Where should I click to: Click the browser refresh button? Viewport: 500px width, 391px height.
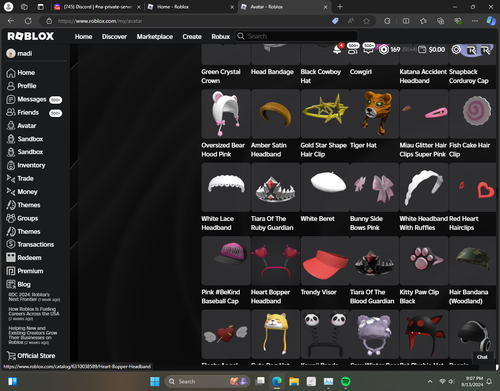point(28,21)
